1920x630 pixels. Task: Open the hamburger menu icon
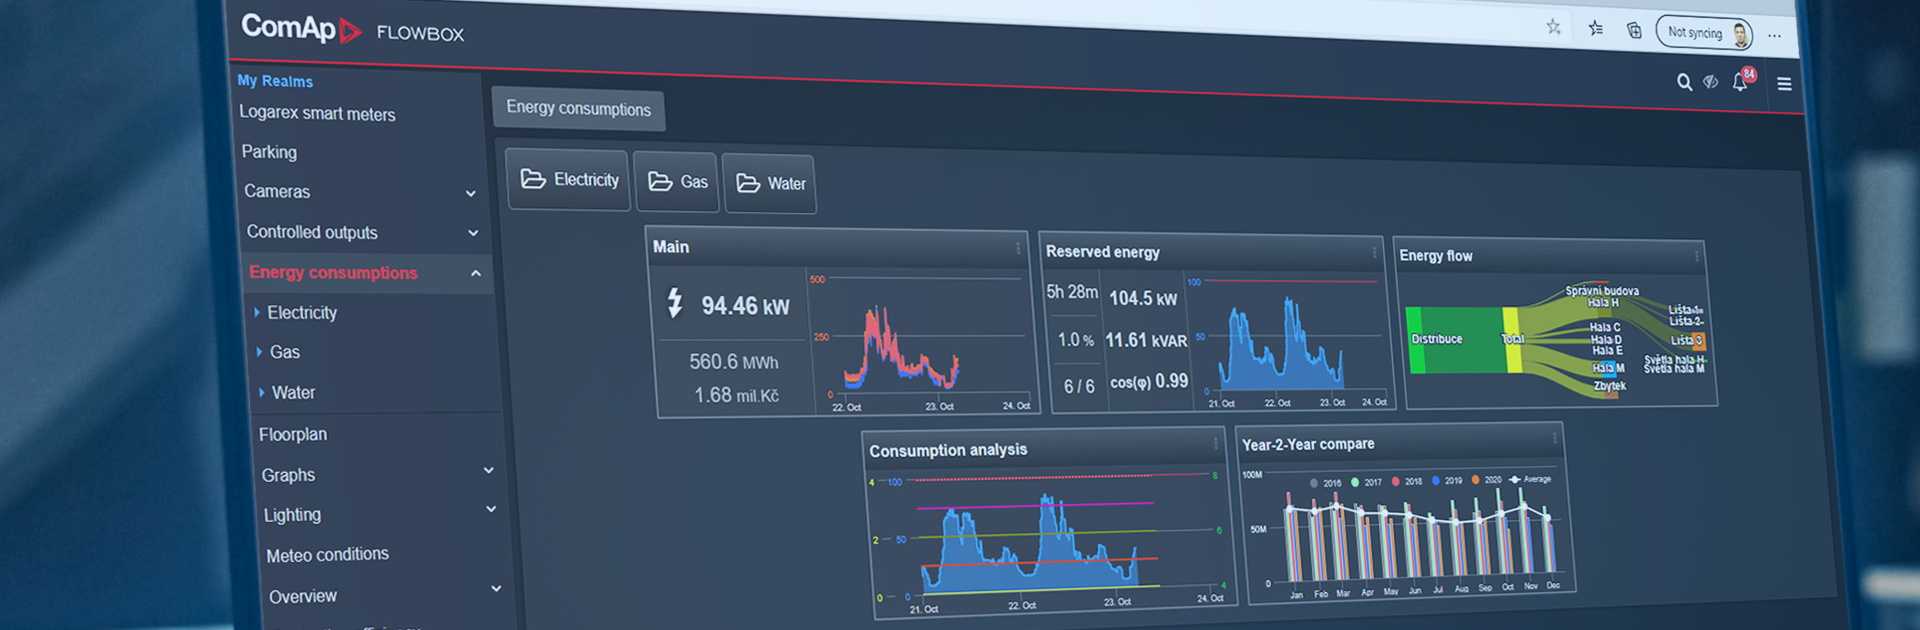point(1784,84)
